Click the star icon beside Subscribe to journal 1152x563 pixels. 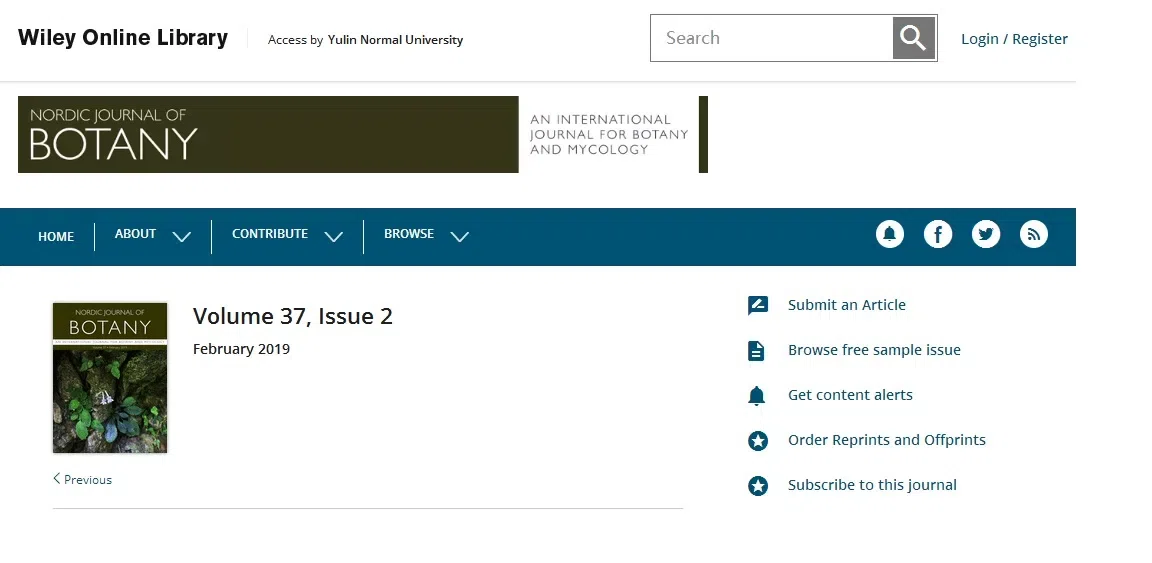coord(758,486)
